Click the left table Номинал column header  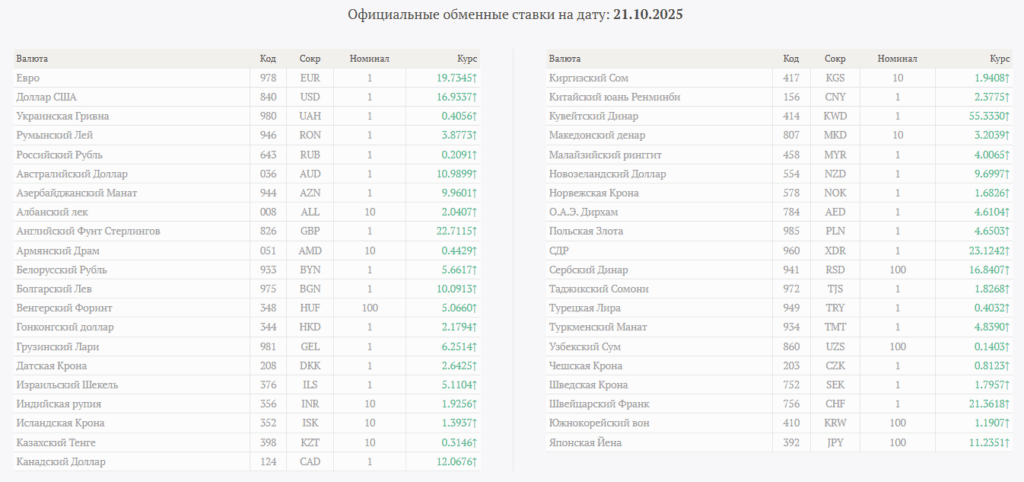click(x=369, y=59)
